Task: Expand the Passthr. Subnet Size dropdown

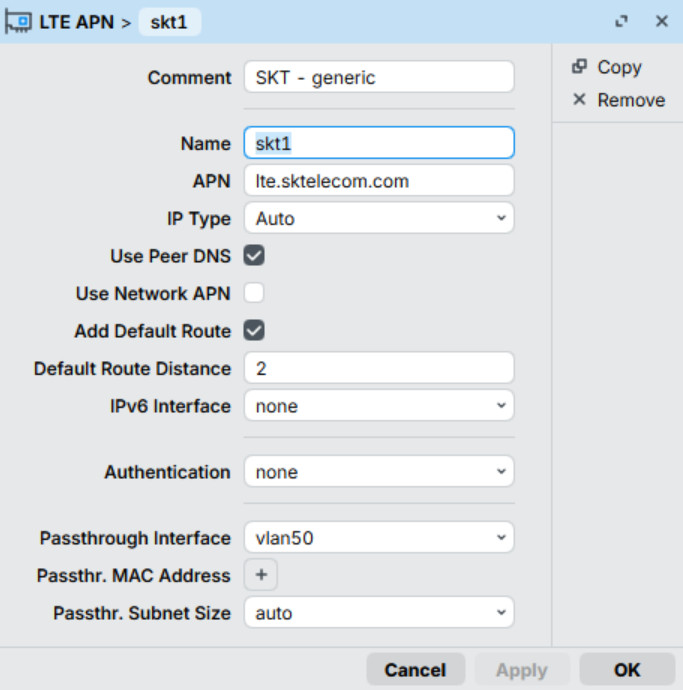Action: tap(379, 613)
